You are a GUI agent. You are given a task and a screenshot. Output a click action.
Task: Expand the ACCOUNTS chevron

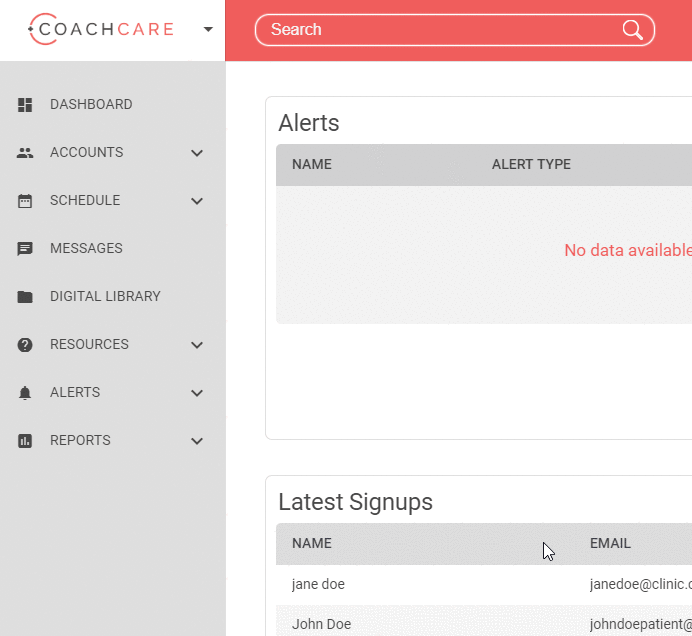coord(197,153)
